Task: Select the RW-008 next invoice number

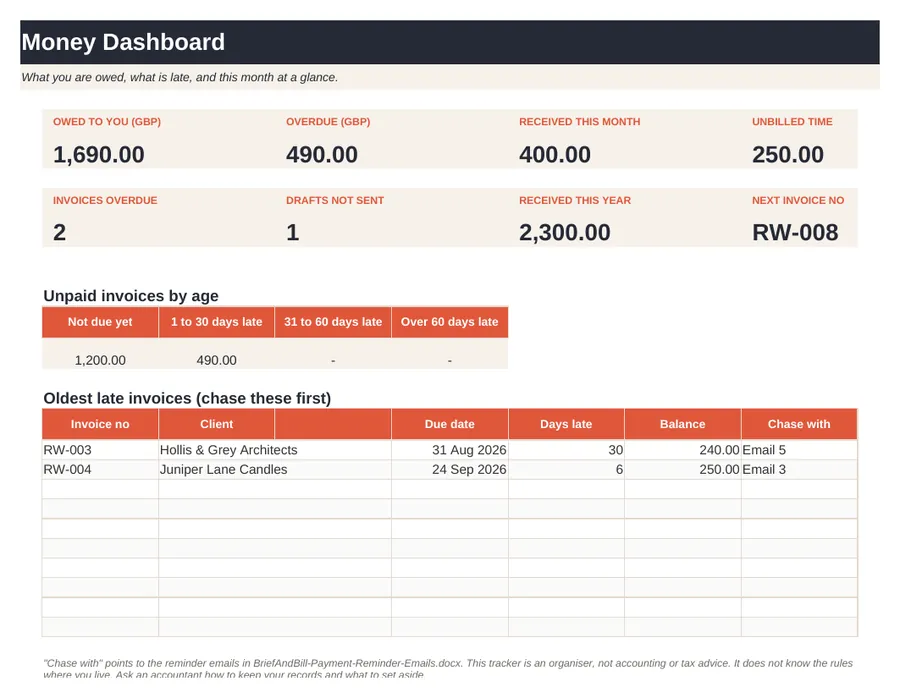Action: tap(795, 232)
